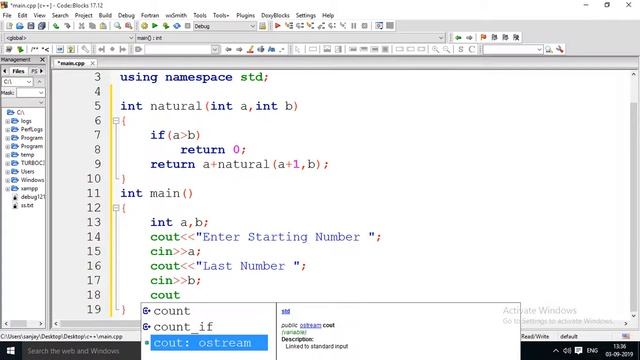Open the Build menu

coord(105,15)
